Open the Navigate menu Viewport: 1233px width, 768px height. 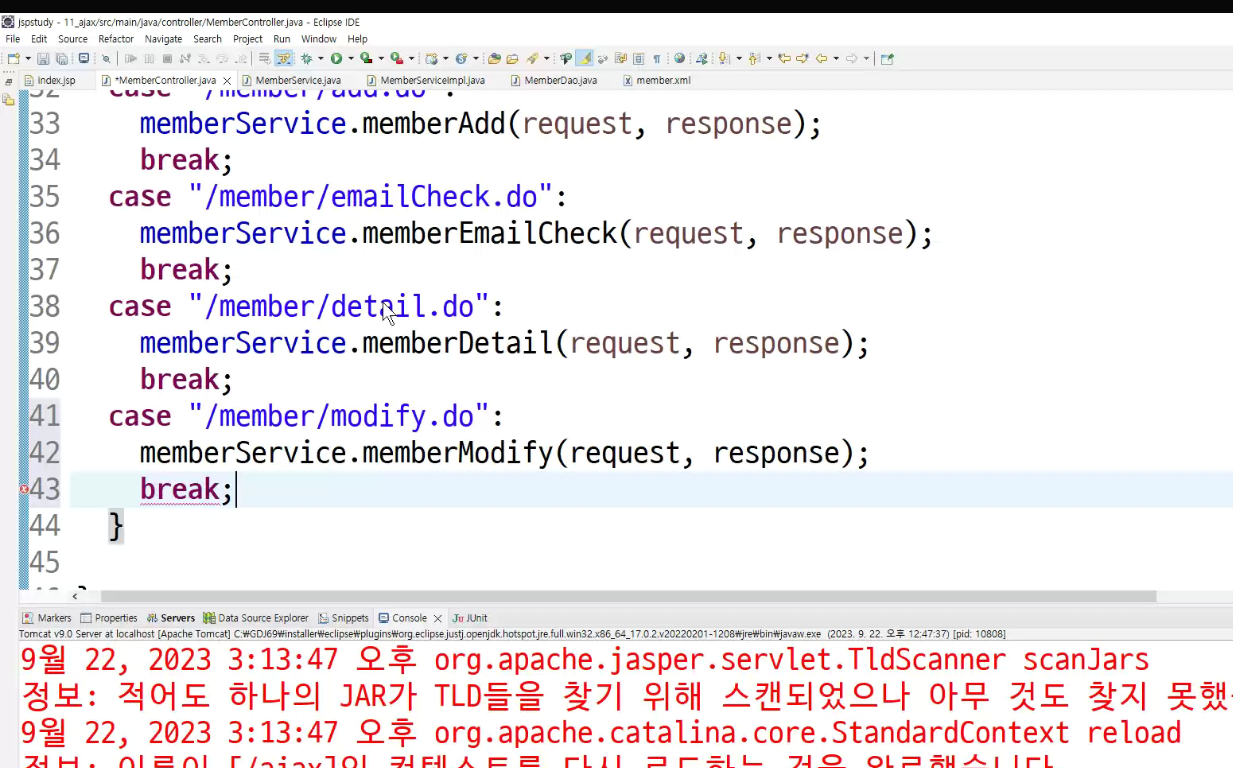[164, 39]
